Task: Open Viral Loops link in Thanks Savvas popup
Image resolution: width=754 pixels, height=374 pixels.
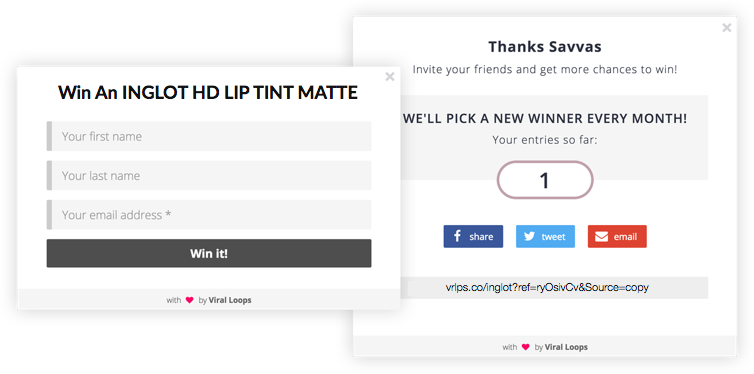Action: pyautogui.click(x=566, y=347)
